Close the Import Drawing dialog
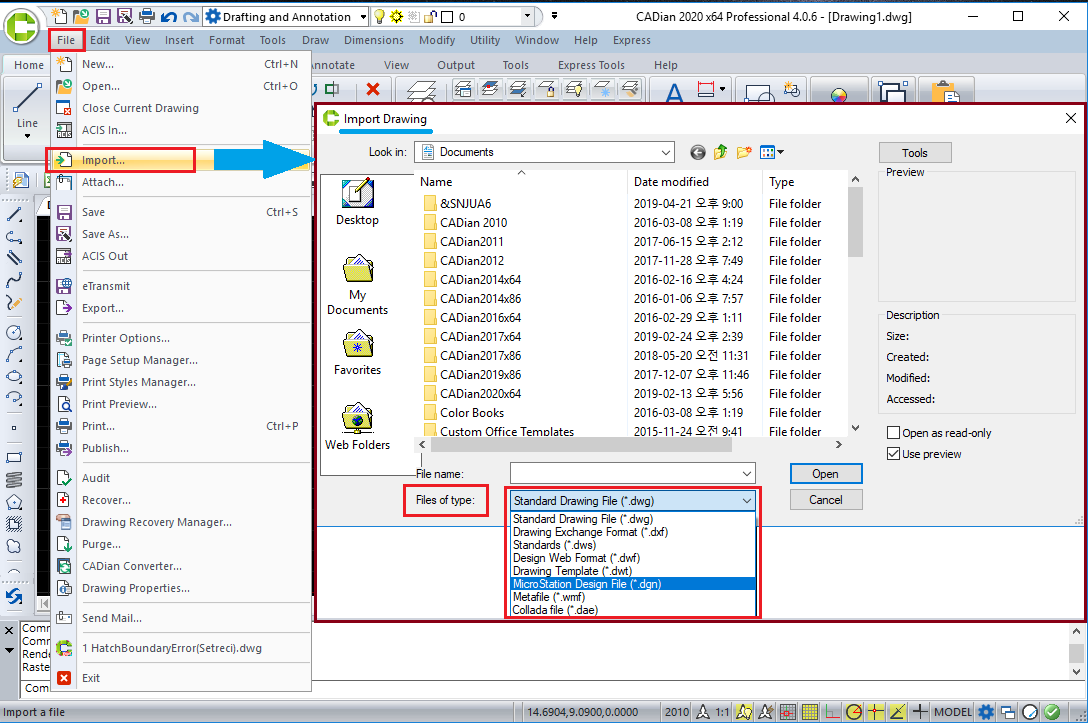The image size is (1088, 723). click(1071, 119)
